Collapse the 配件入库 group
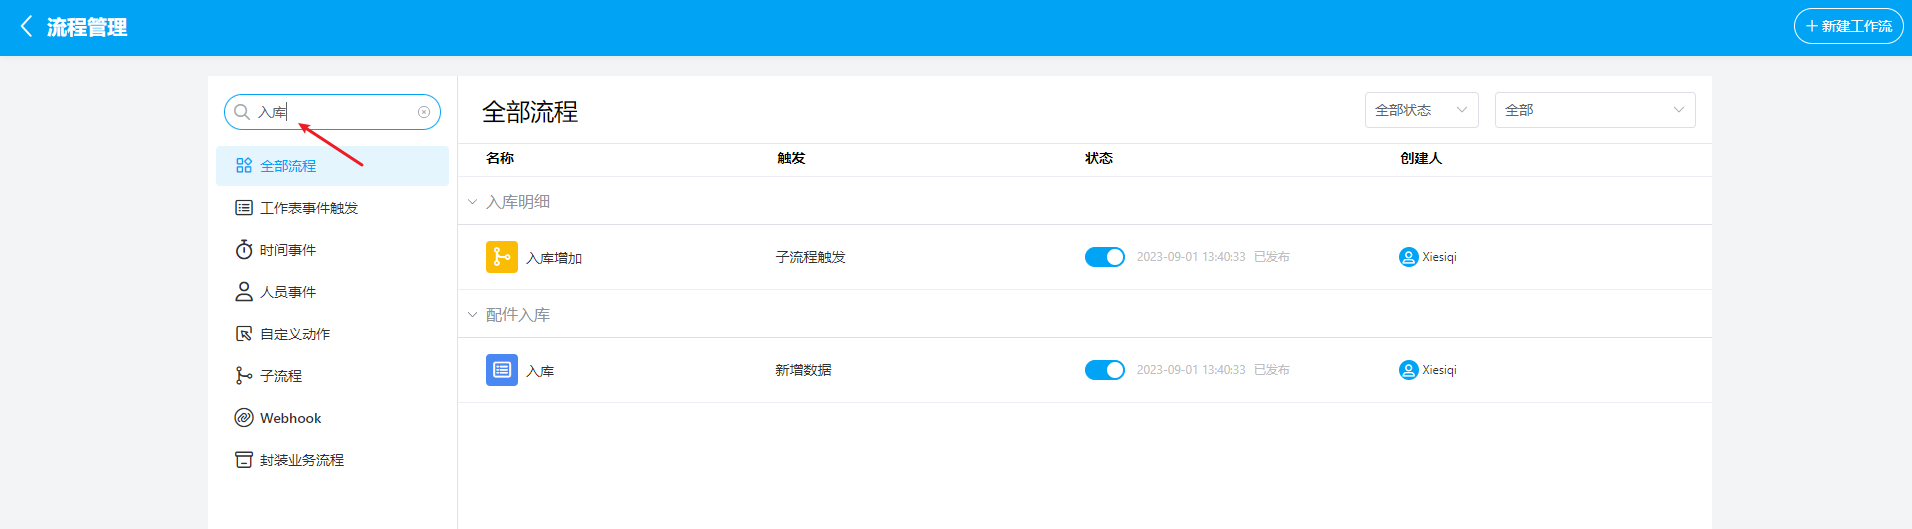Image resolution: width=1912 pixels, height=529 pixels. 473,315
